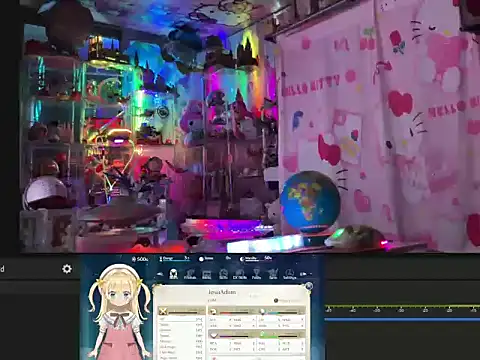
Task: Toggle the round option below the character name
Action: point(276,301)
